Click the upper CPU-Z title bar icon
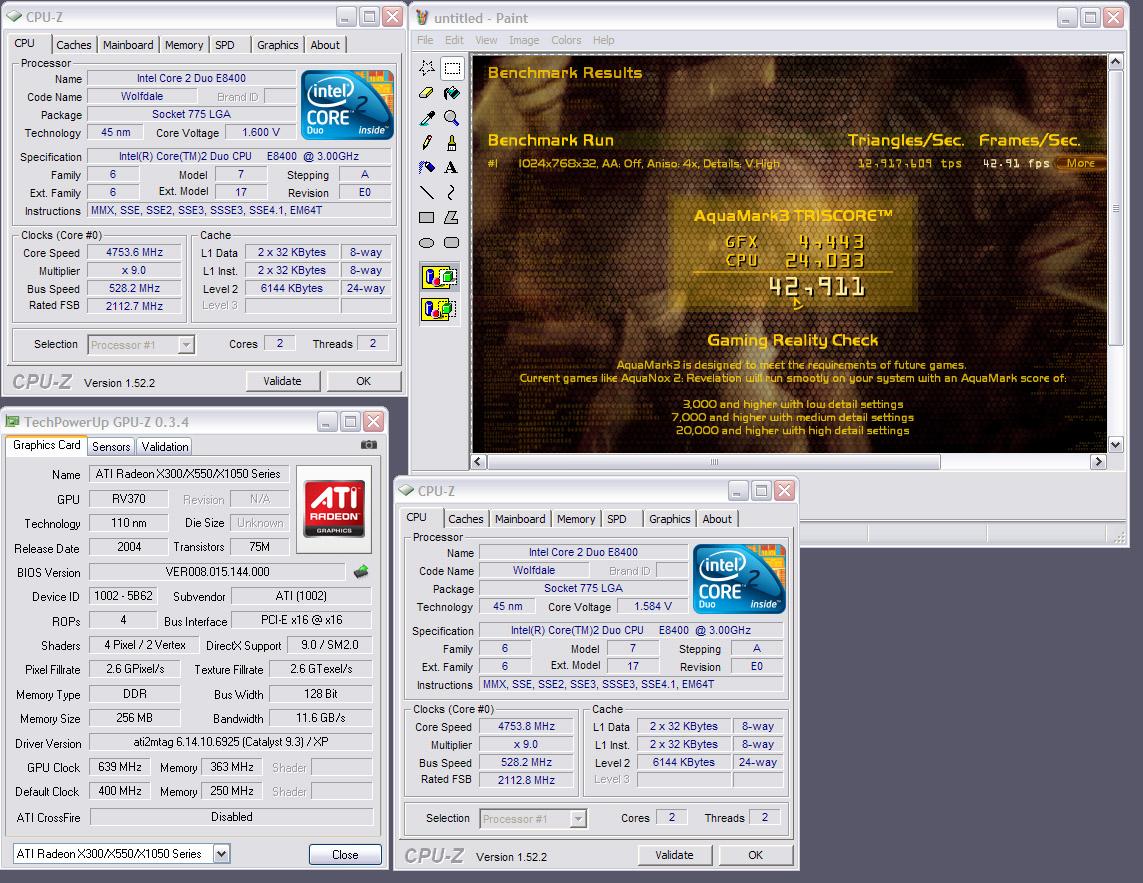 tap(14, 16)
